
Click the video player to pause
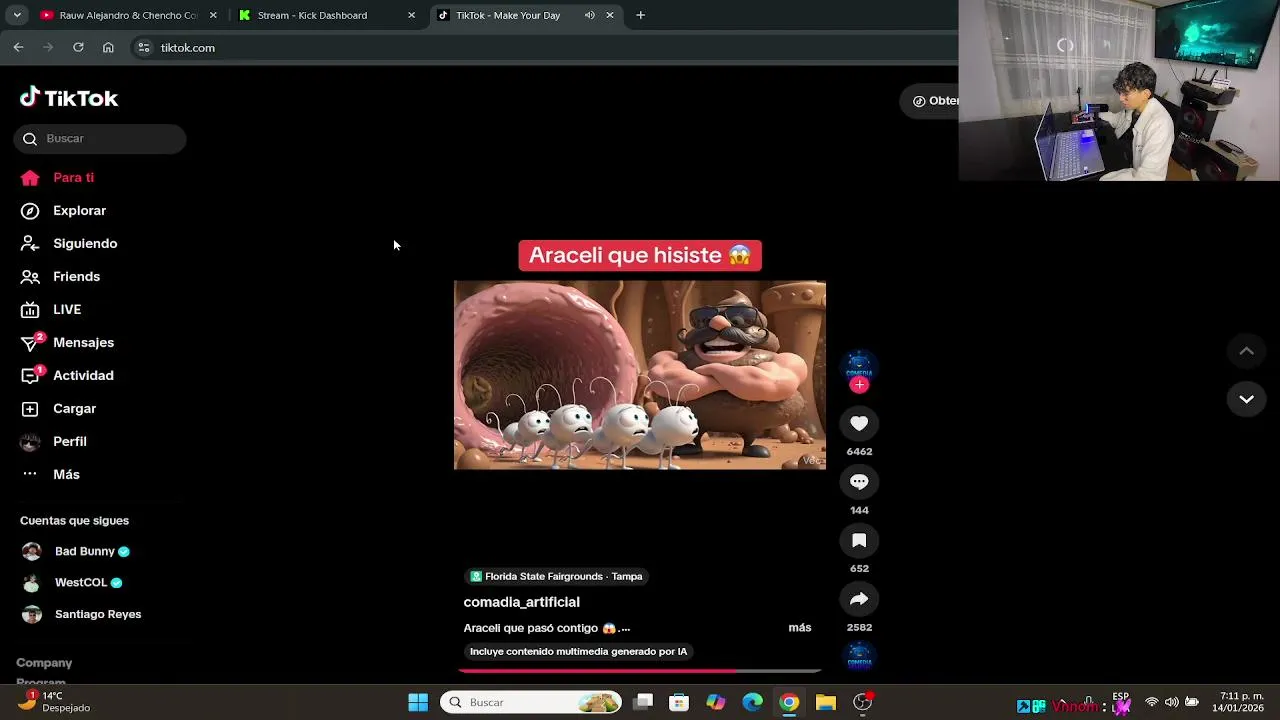(640, 375)
